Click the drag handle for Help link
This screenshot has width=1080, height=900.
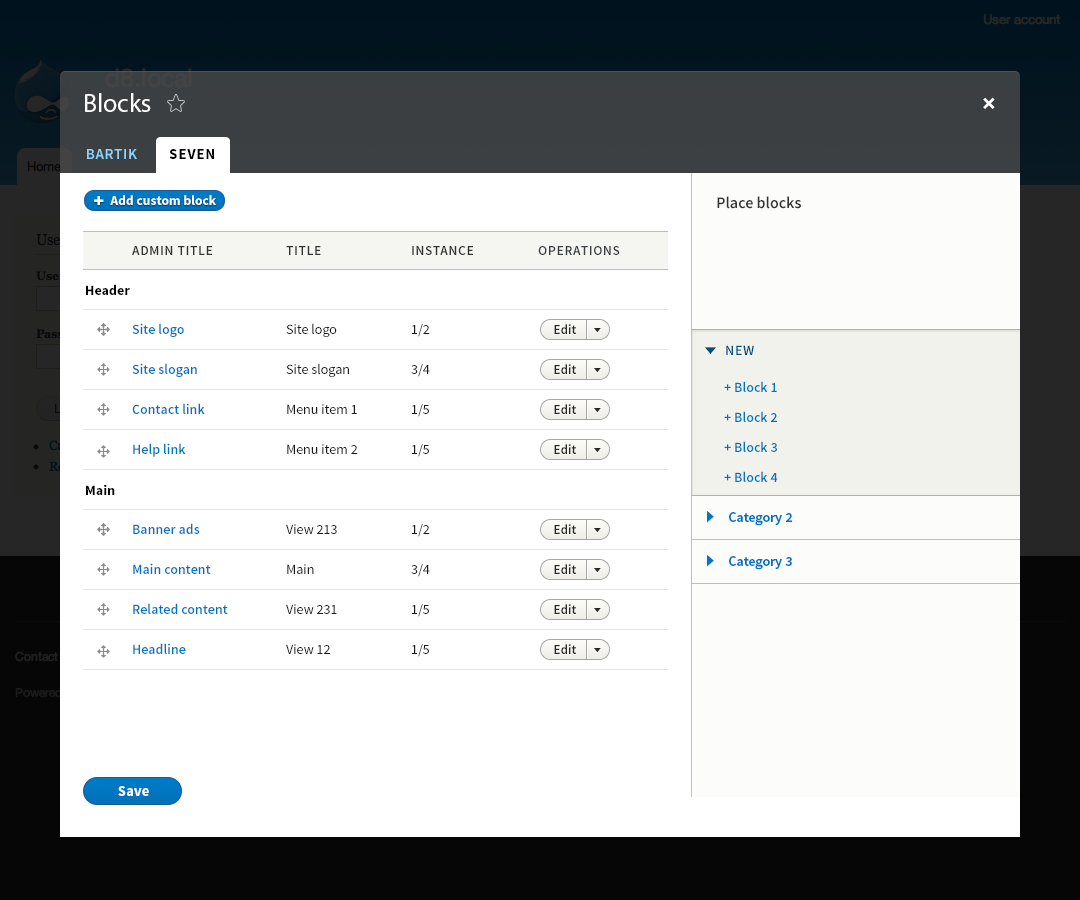click(103, 451)
